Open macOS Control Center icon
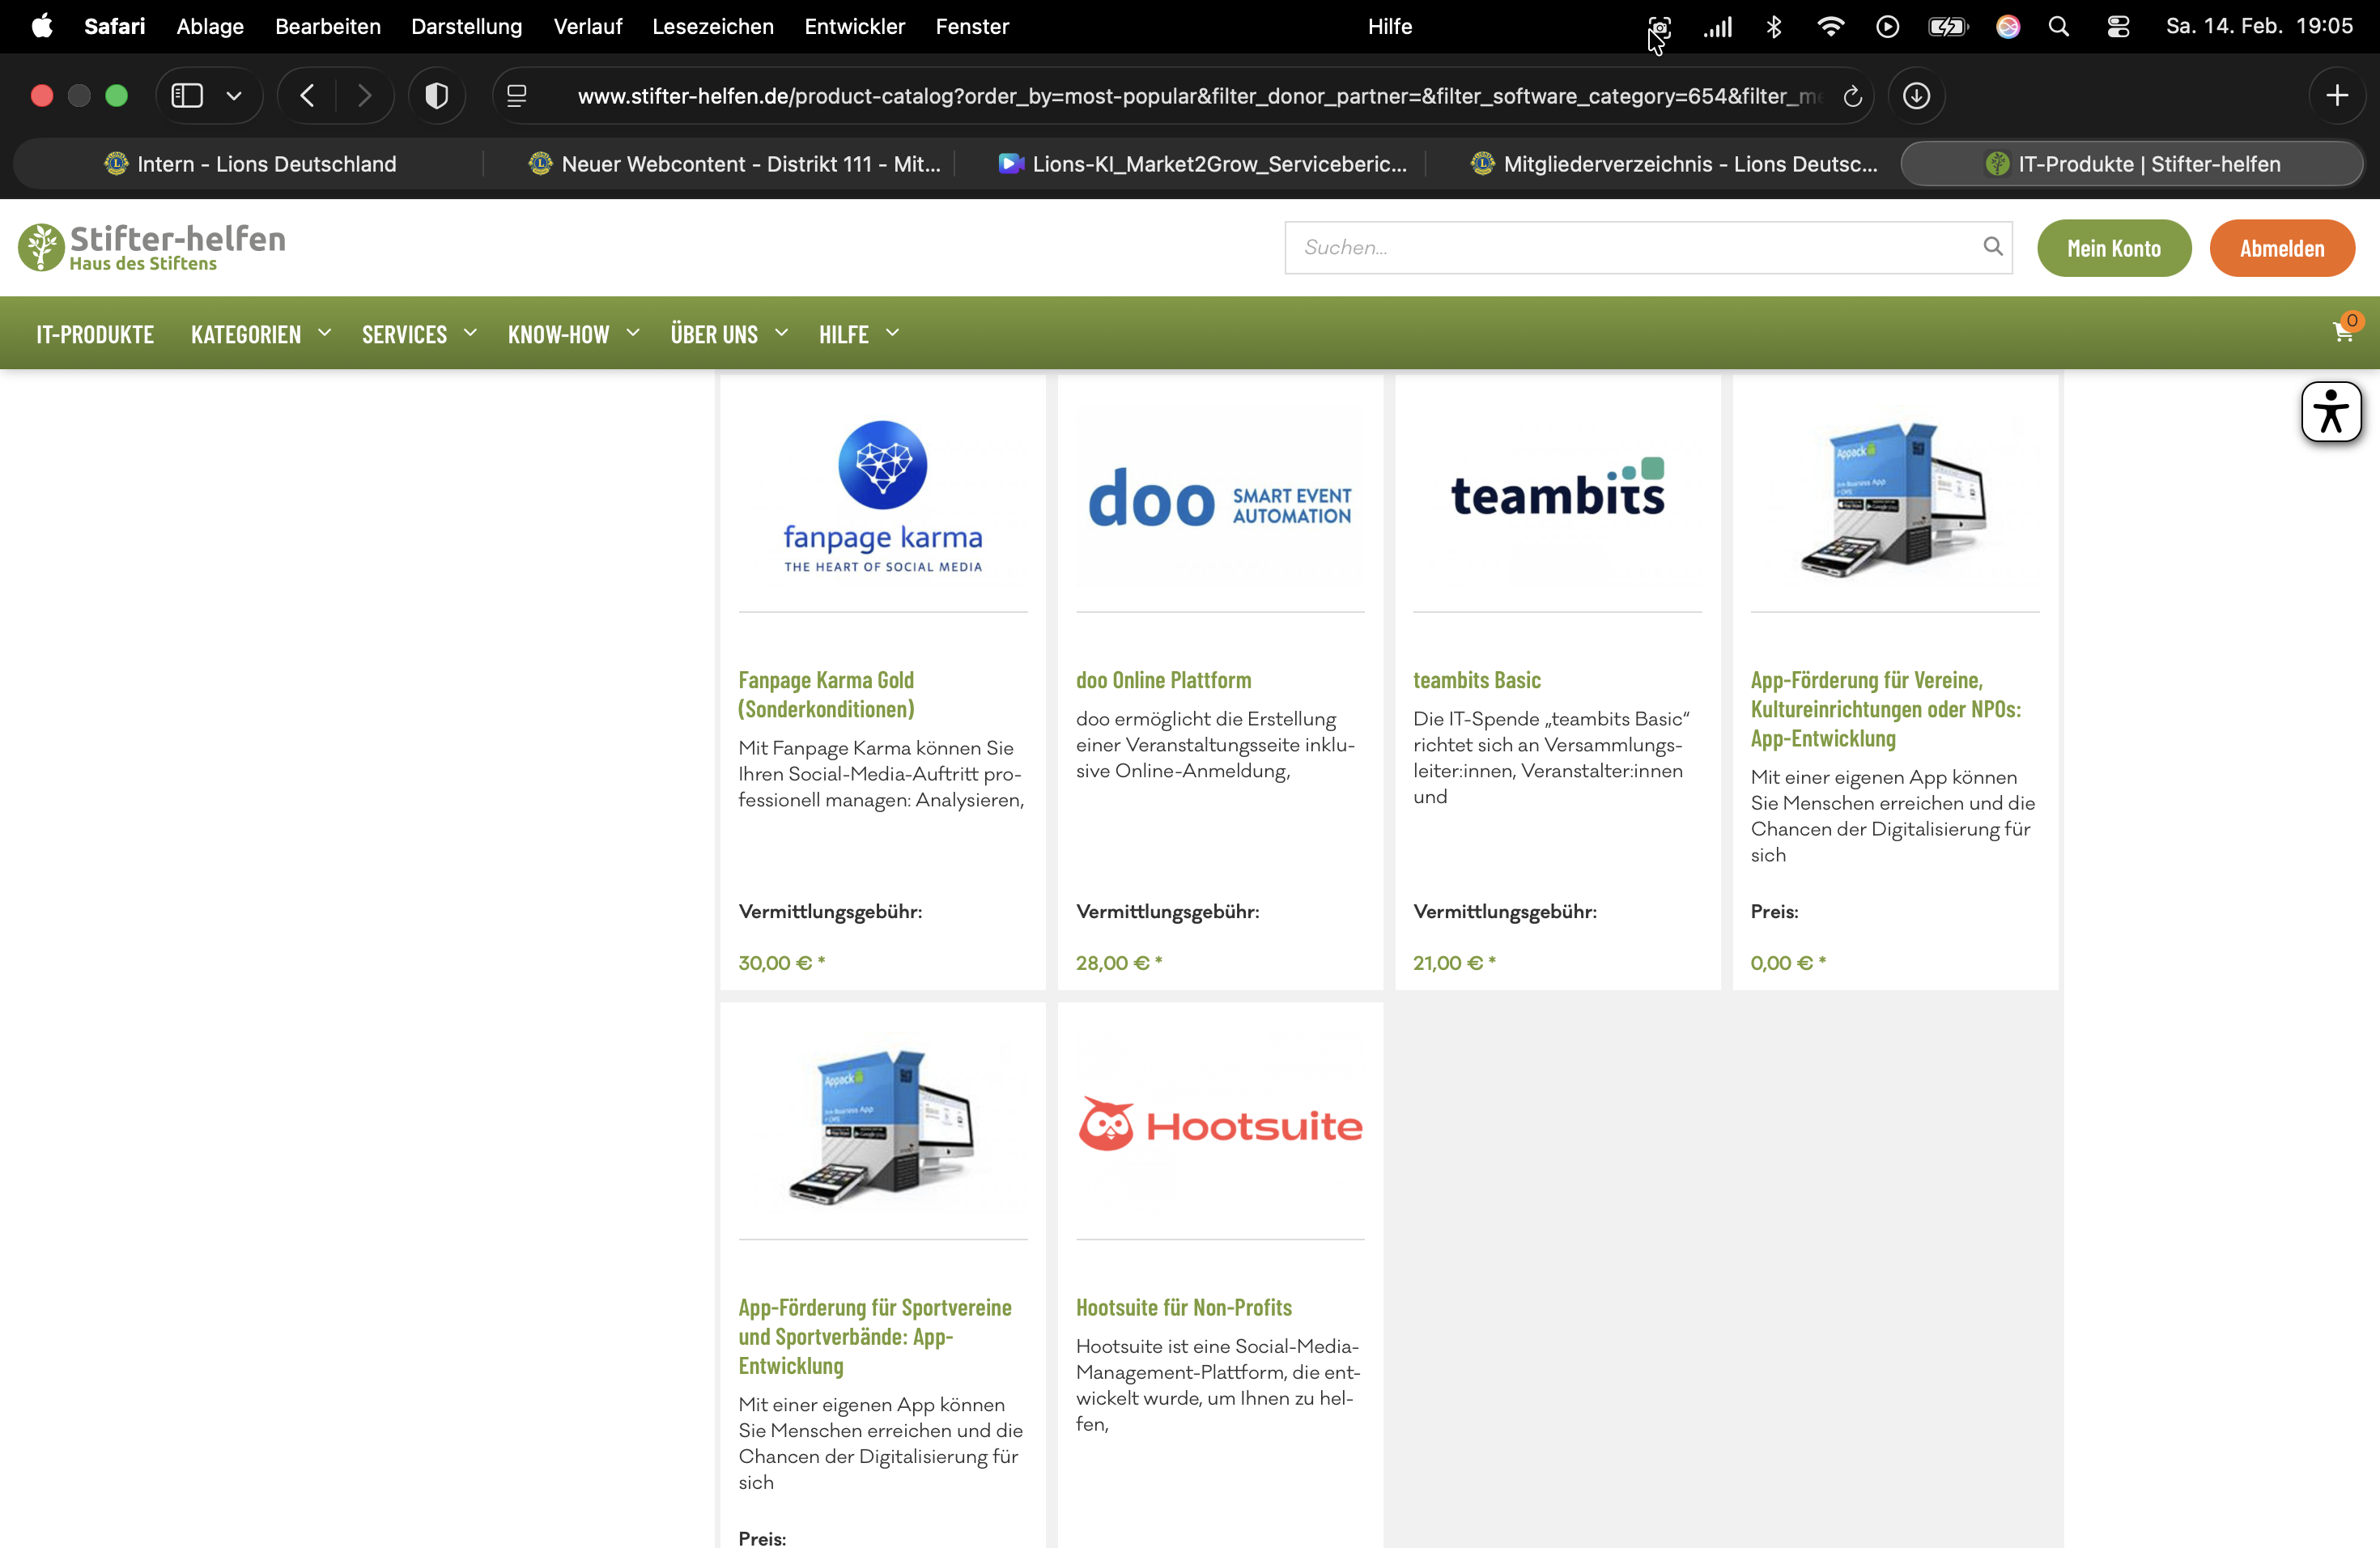The image size is (2380, 1548). pyautogui.click(x=2118, y=27)
